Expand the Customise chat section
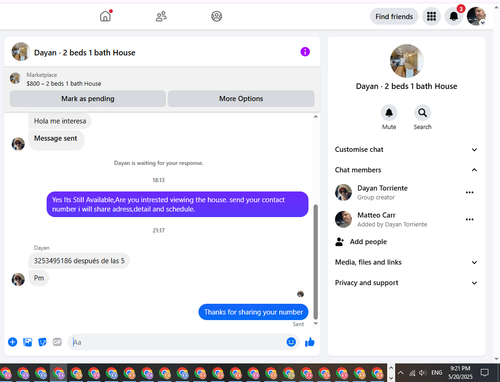 click(x=406, y=150)
